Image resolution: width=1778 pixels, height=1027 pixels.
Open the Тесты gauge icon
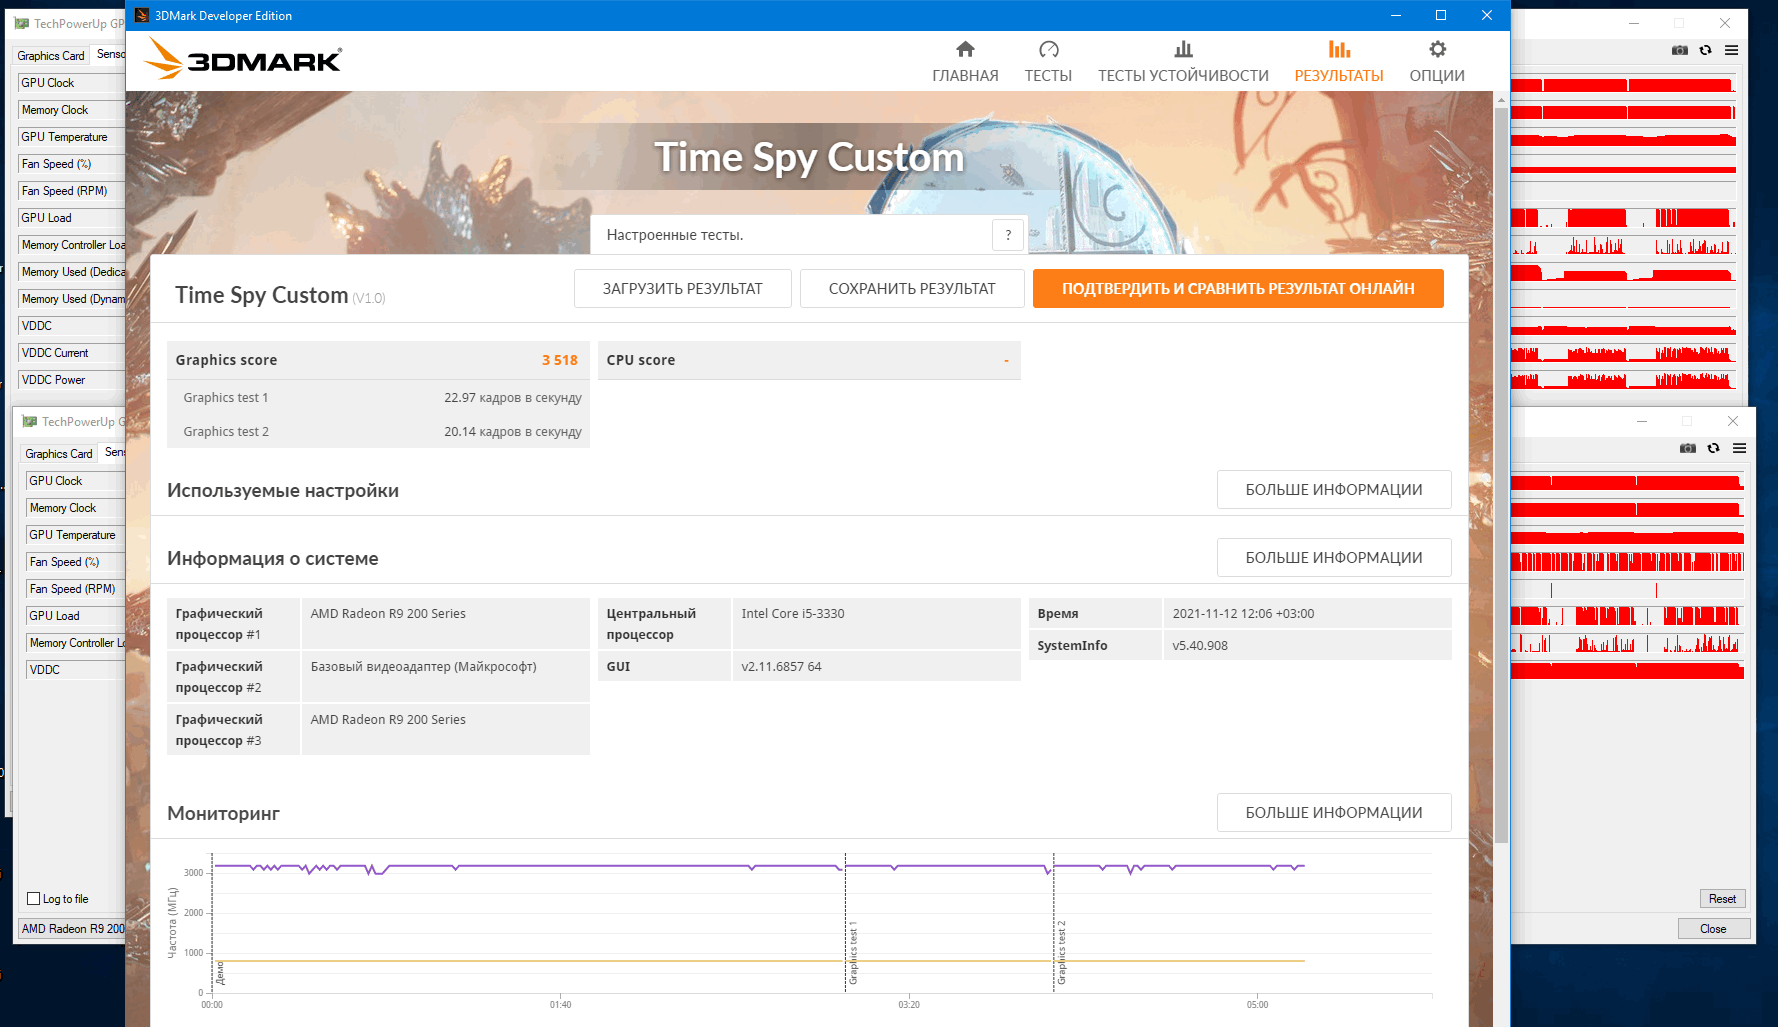tap(1048, 49)
